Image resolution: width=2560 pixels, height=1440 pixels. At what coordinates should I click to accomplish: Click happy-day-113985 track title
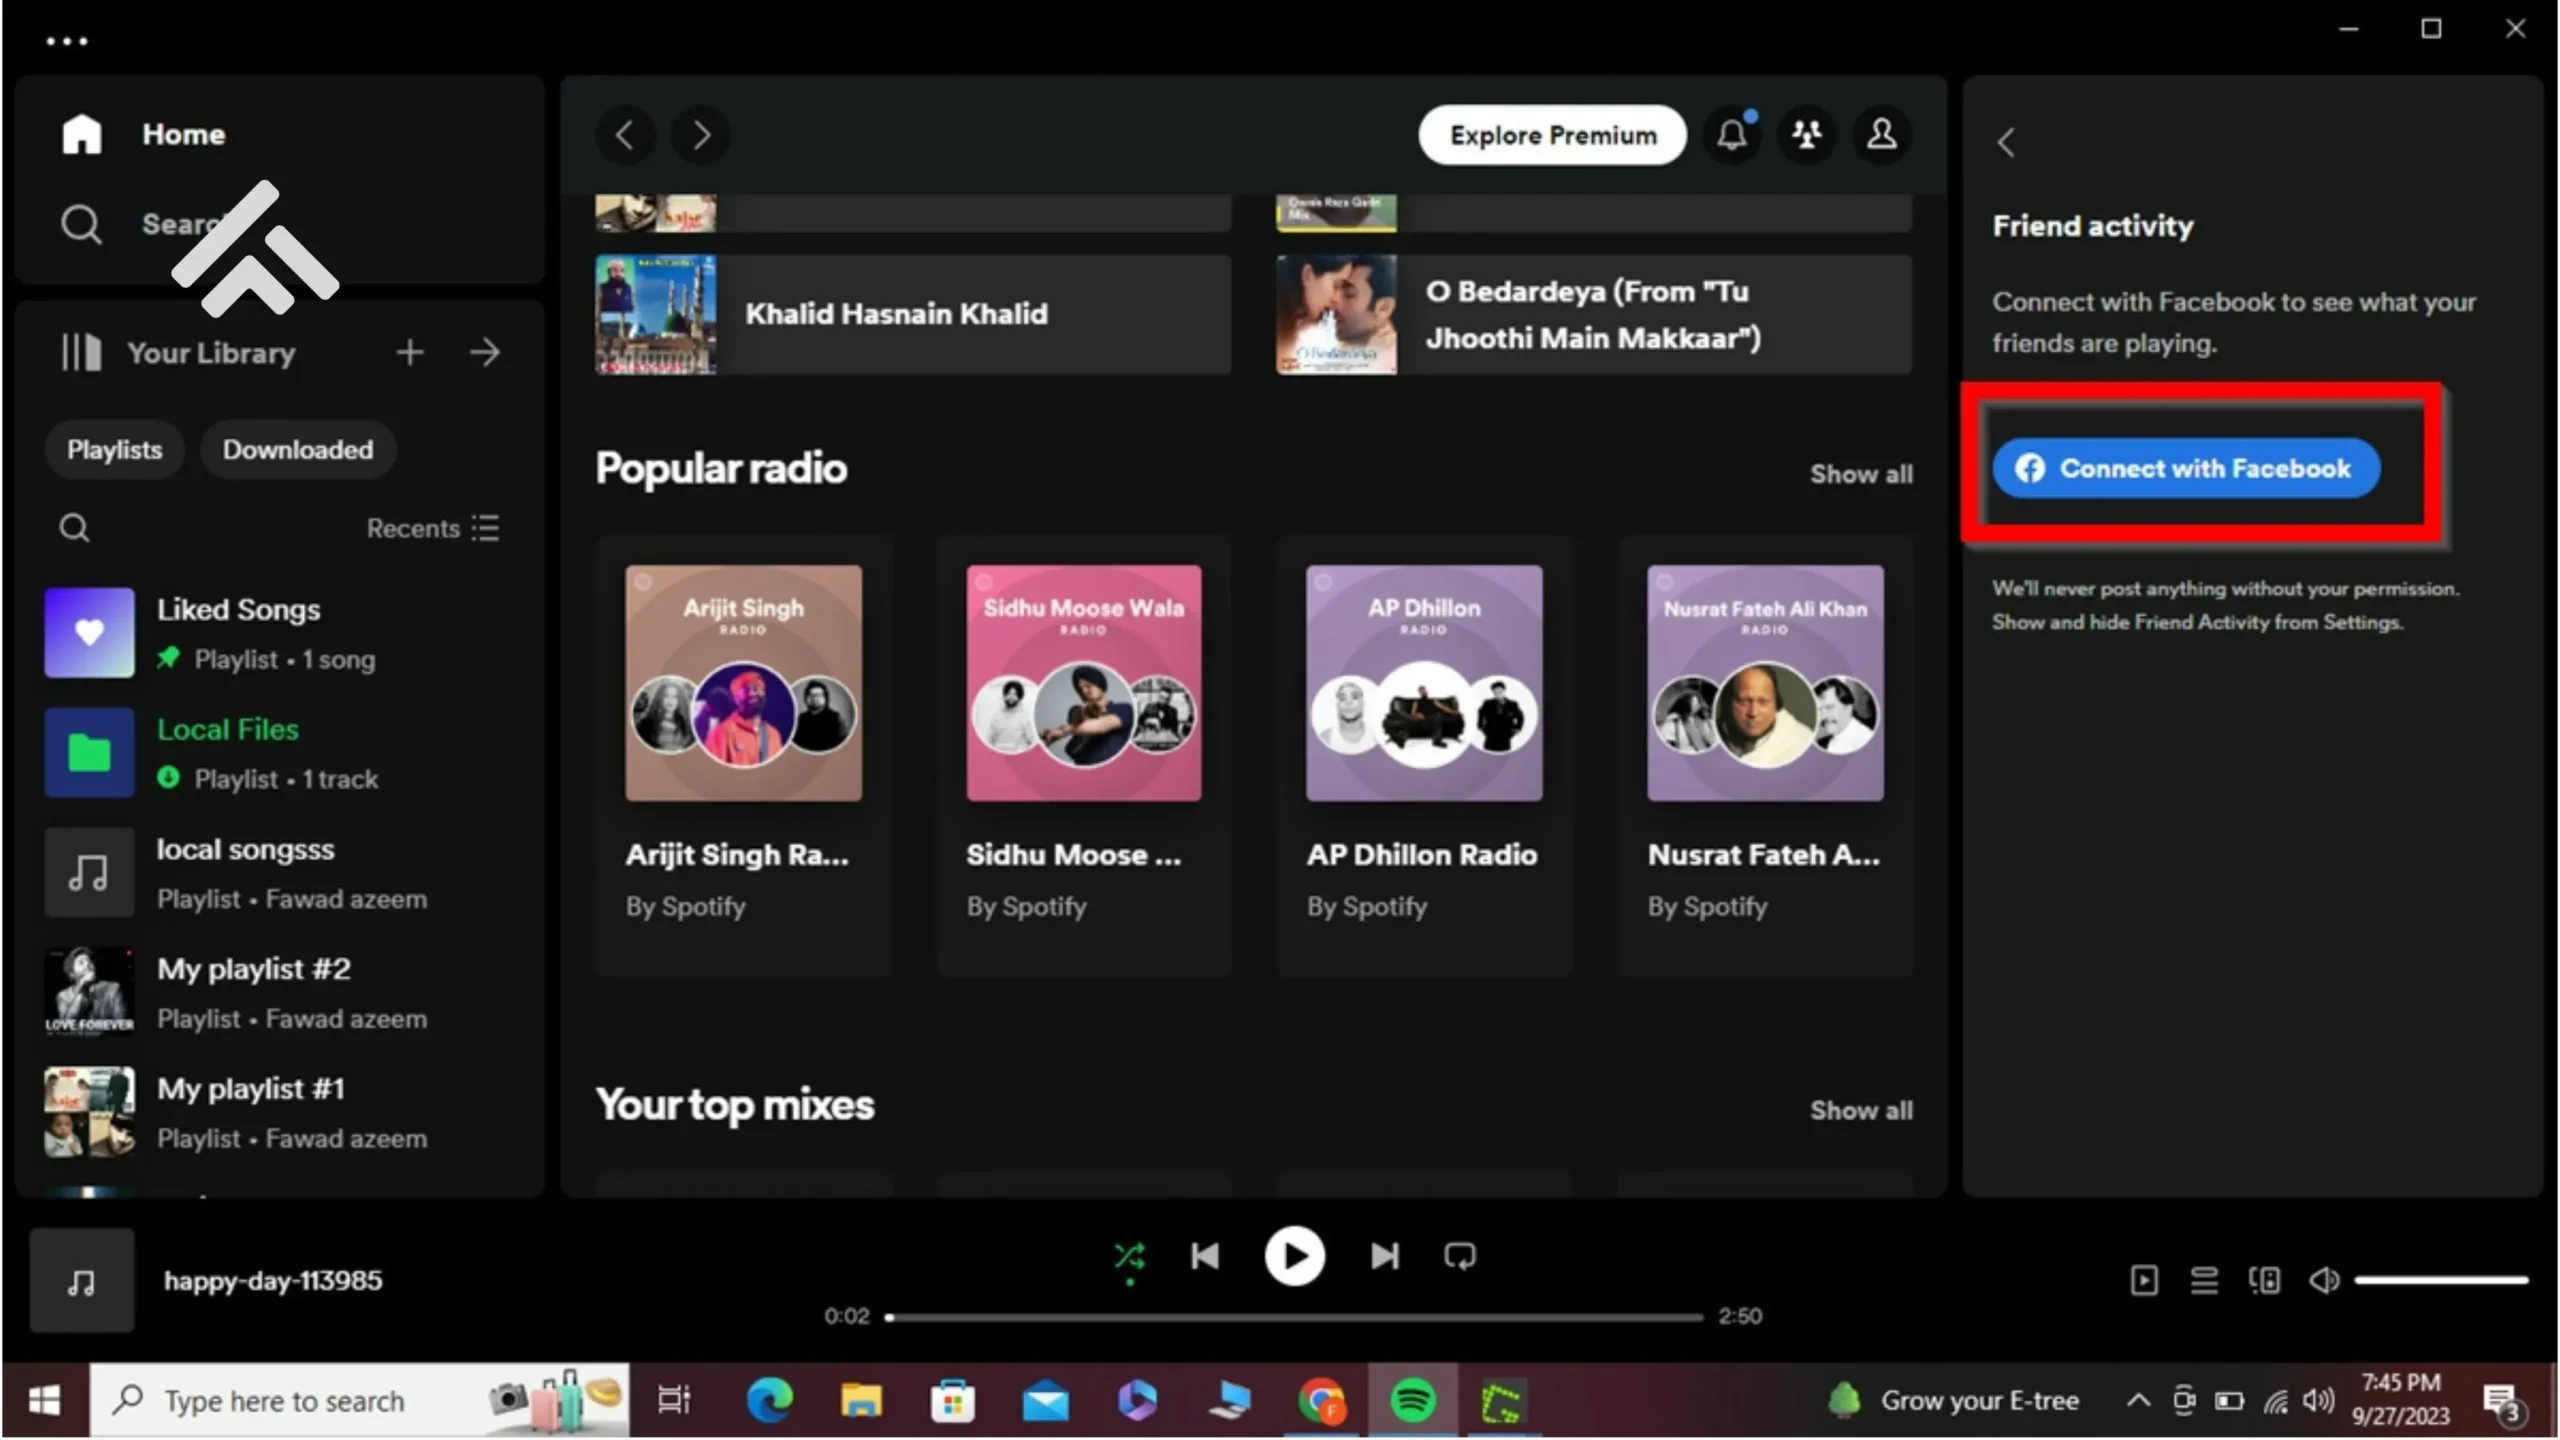tap(273, 1281)
